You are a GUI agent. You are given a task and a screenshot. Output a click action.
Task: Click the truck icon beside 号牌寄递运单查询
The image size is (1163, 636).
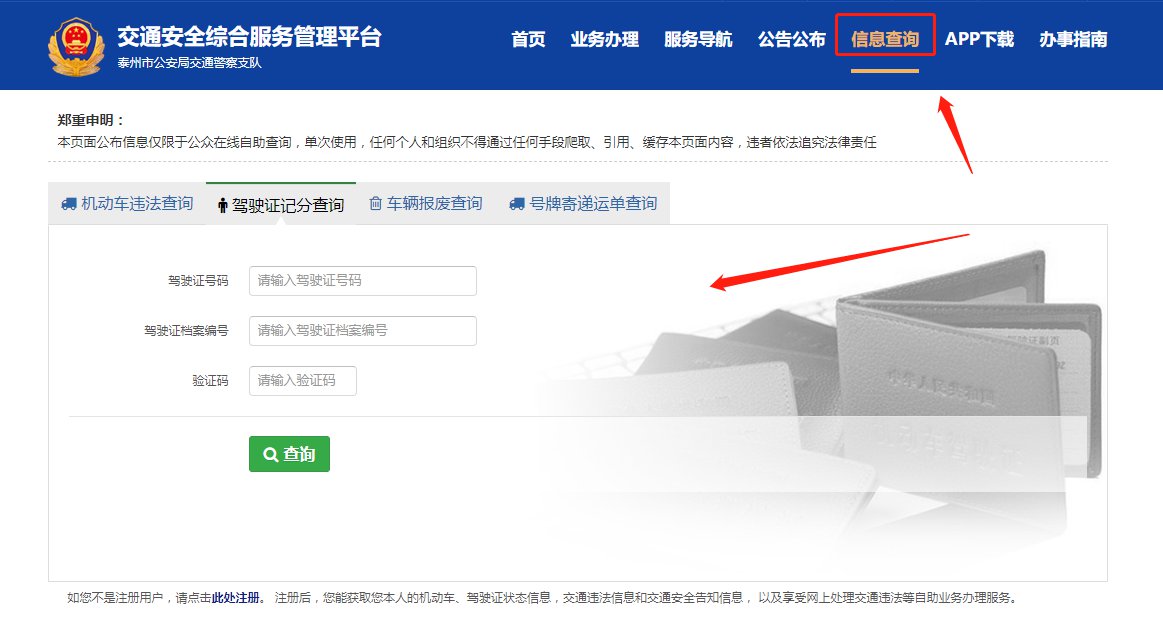pos(517,204)
